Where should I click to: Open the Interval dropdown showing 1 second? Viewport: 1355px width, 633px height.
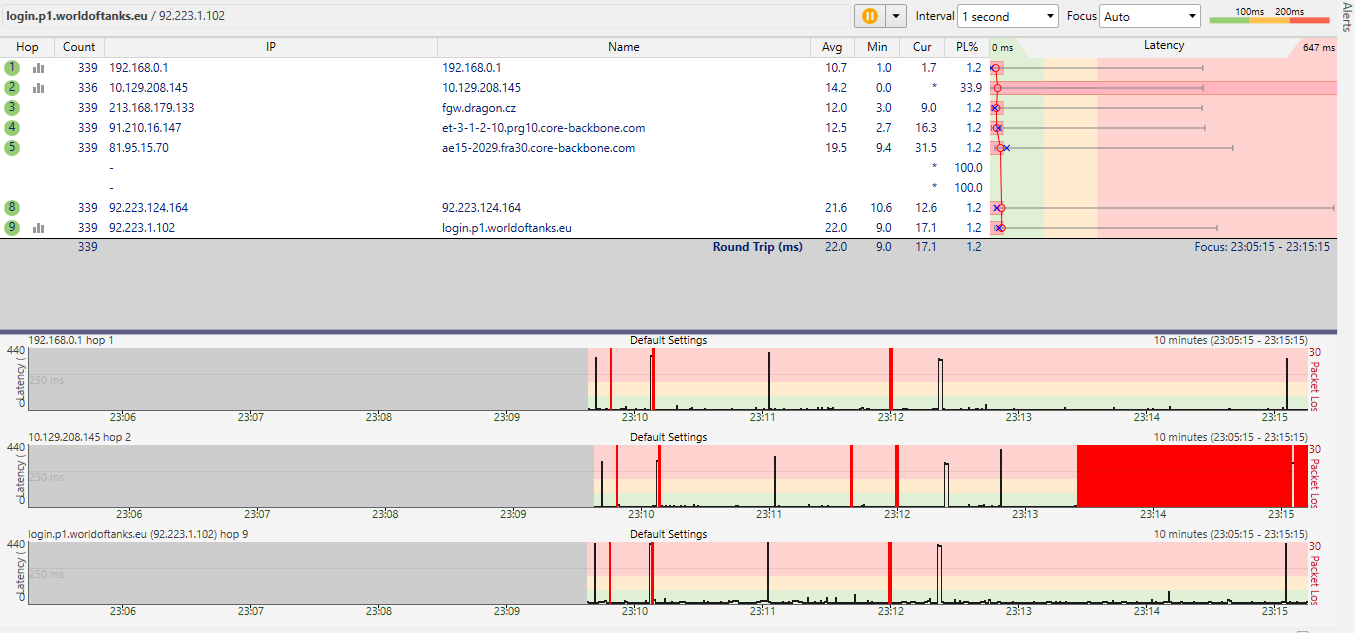coord(1007,16)
